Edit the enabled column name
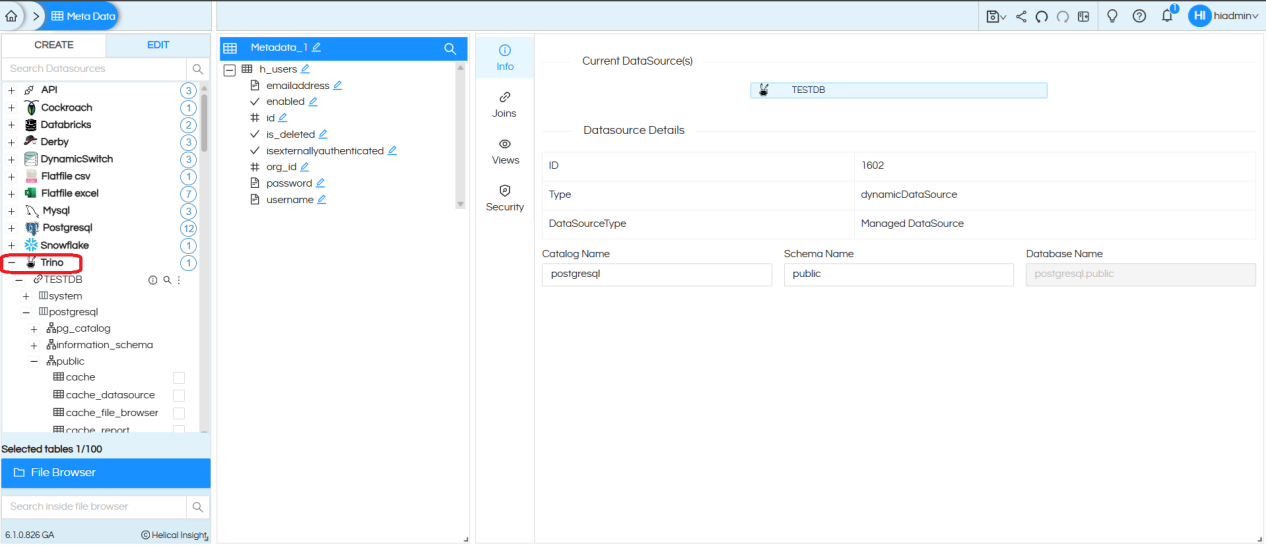This screenshot has width=1266, height=546. [x=313, y=102]
